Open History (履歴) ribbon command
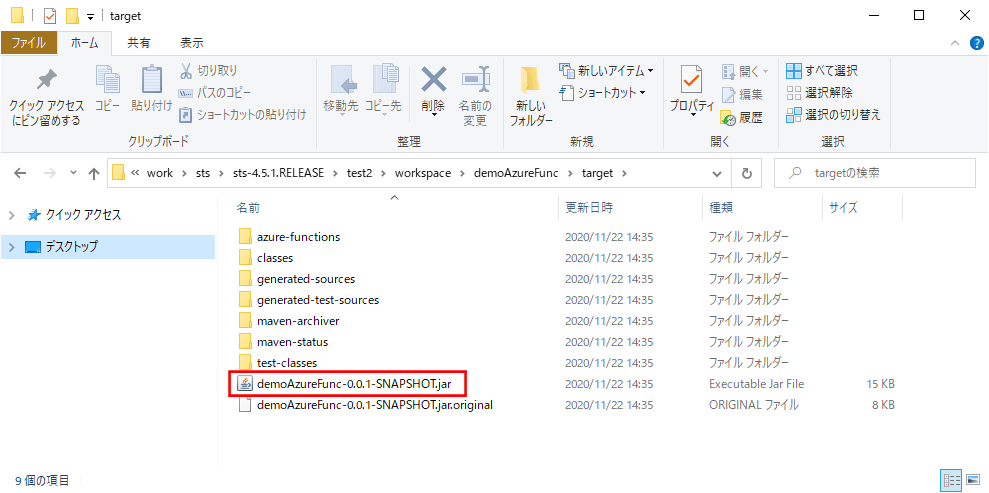 click(742, 117)
